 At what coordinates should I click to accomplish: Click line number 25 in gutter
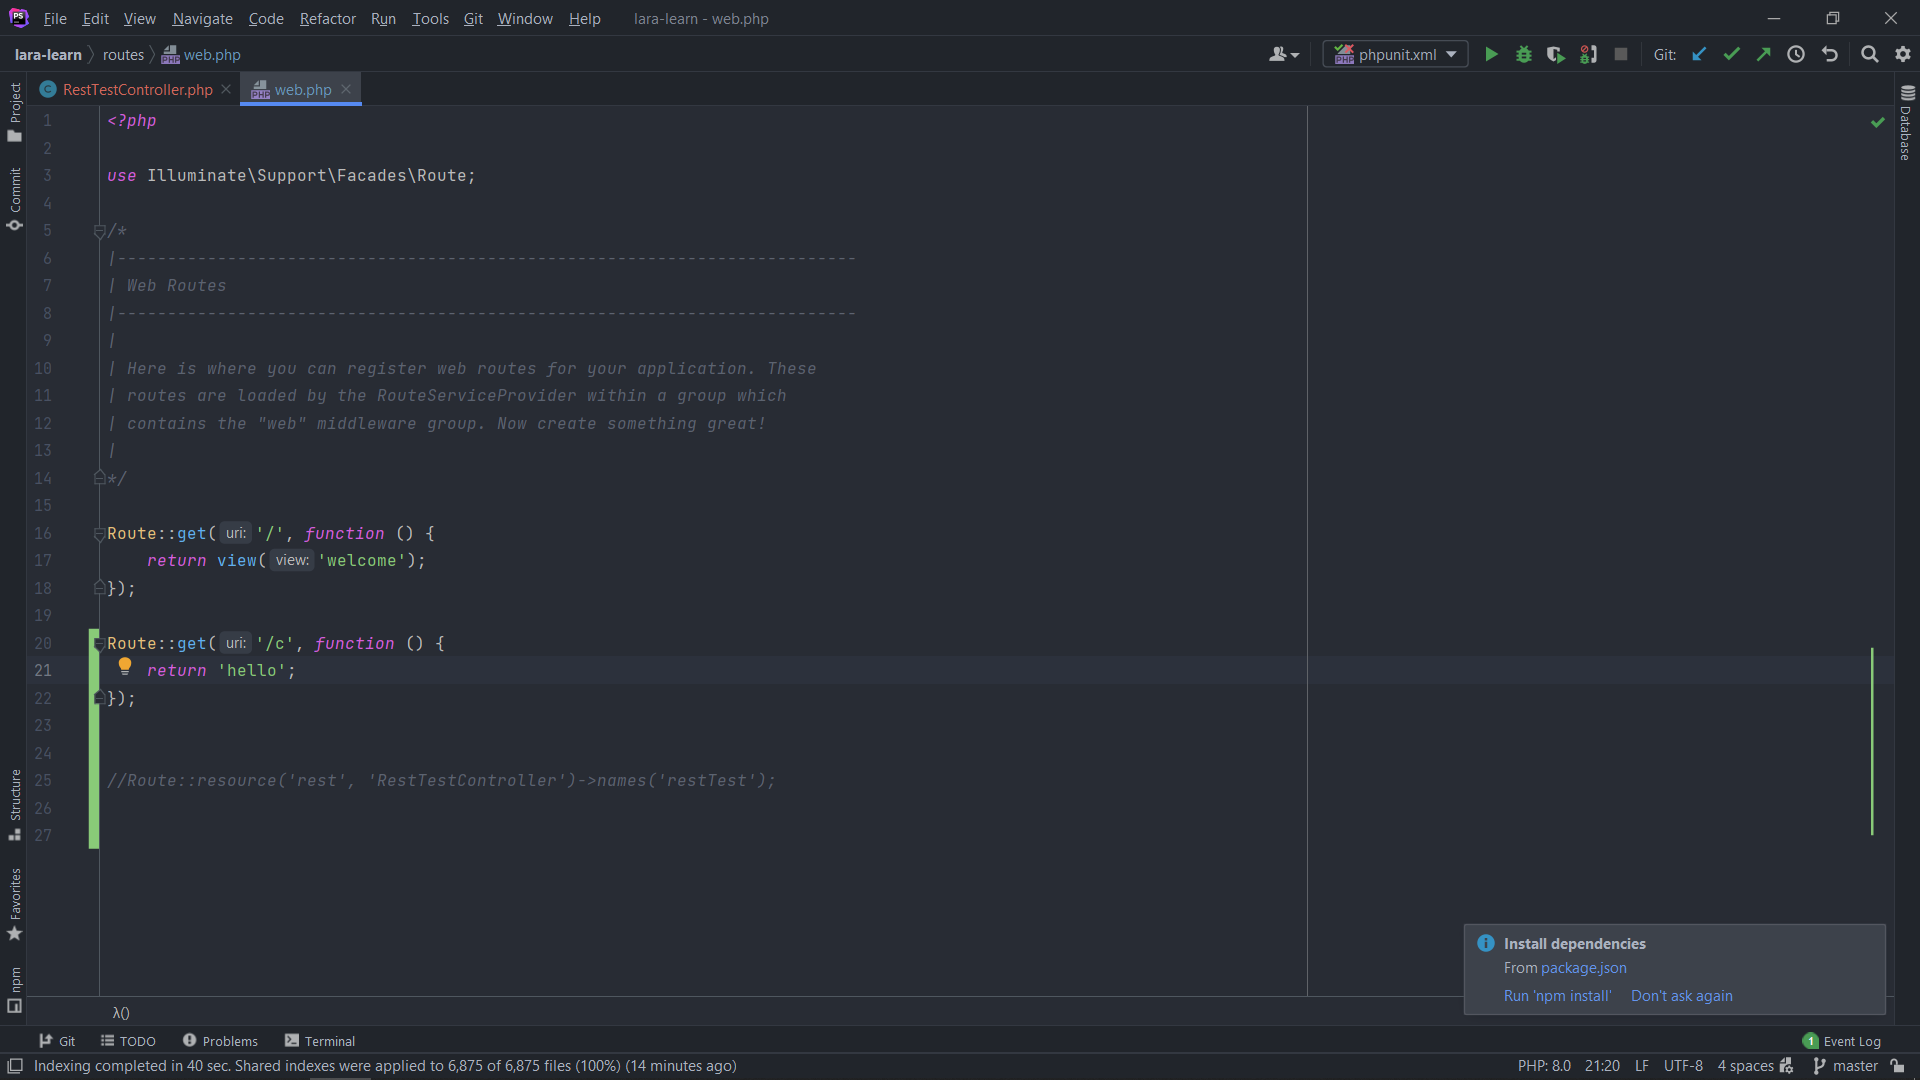tap(43, 780)
